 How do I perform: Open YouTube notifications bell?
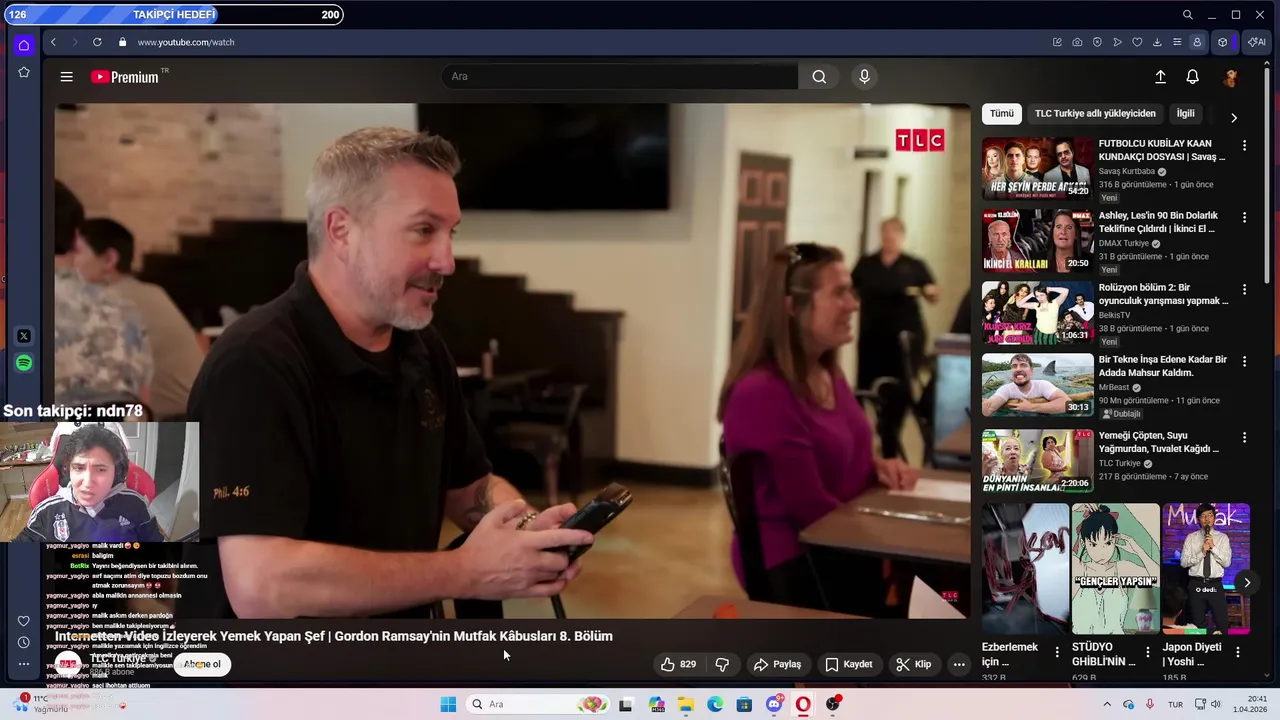coord(1192,77)
